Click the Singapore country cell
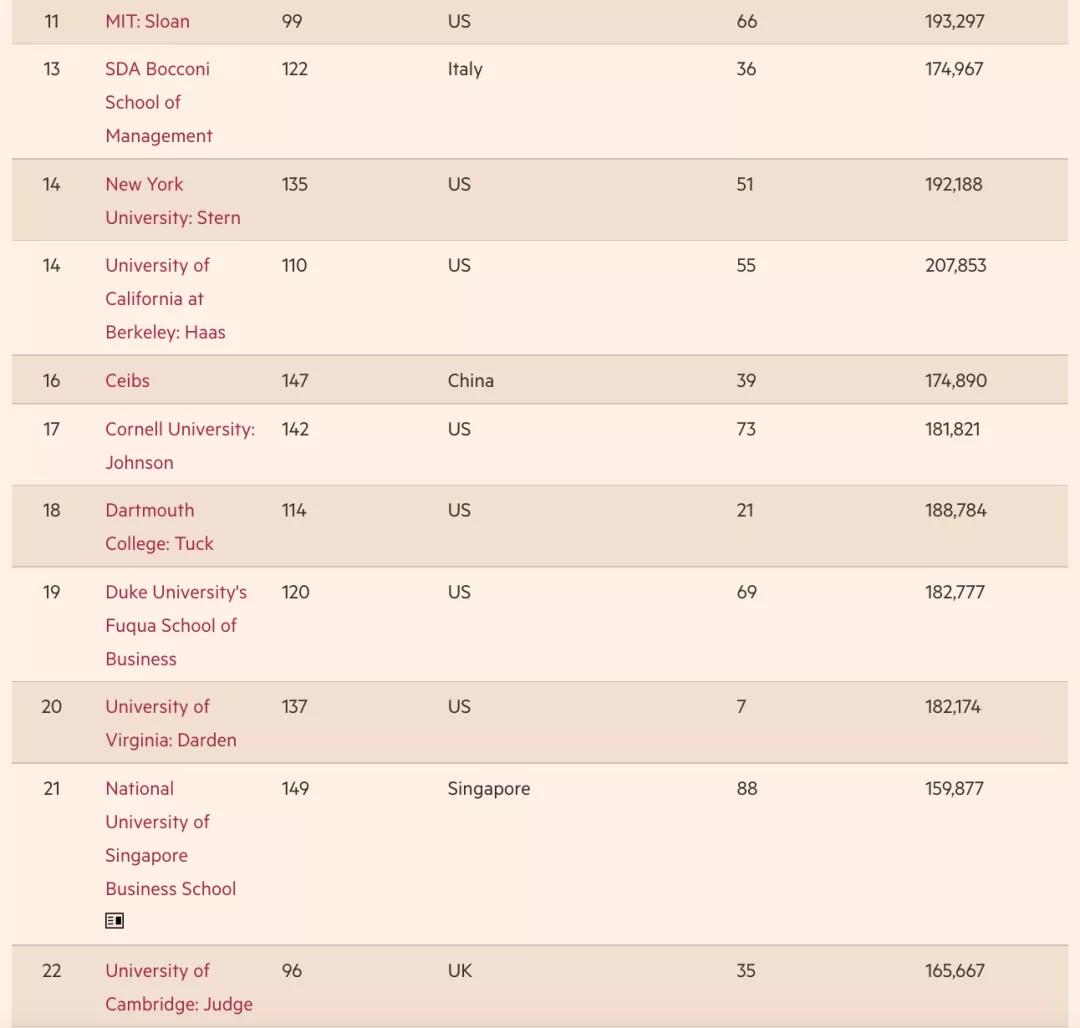This screenshot has height=1028, width=1080. pos(489,789)
